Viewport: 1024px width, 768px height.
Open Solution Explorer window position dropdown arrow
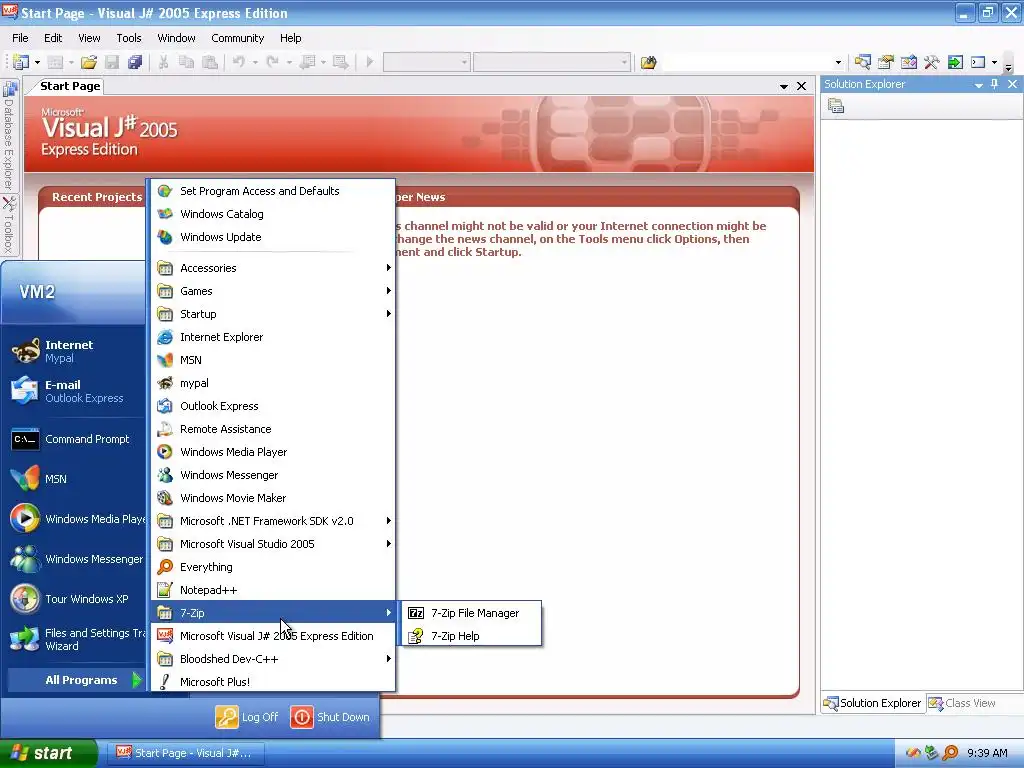pyautogui.click(x=978, y=85)
